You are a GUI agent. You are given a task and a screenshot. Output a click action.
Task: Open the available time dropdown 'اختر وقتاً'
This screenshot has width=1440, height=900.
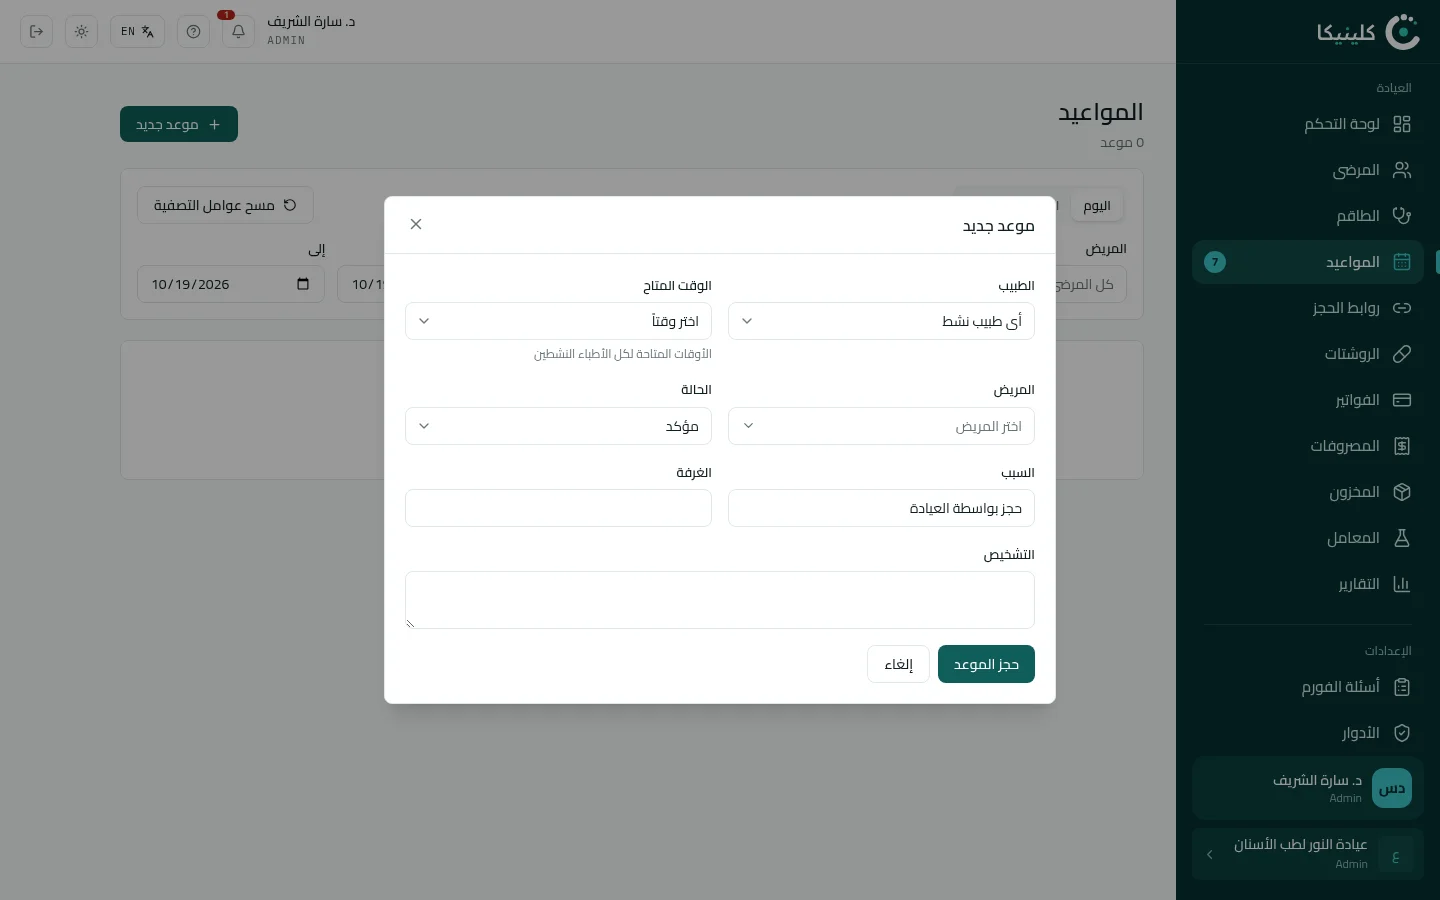pos(558,321)
